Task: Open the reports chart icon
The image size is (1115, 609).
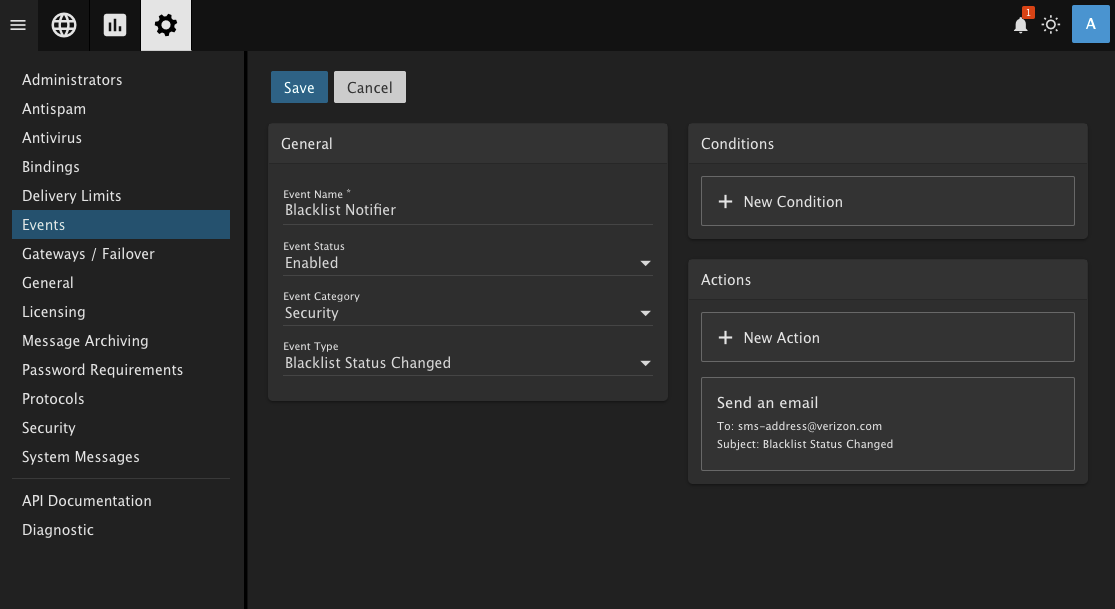Action: tap(115, 25)
